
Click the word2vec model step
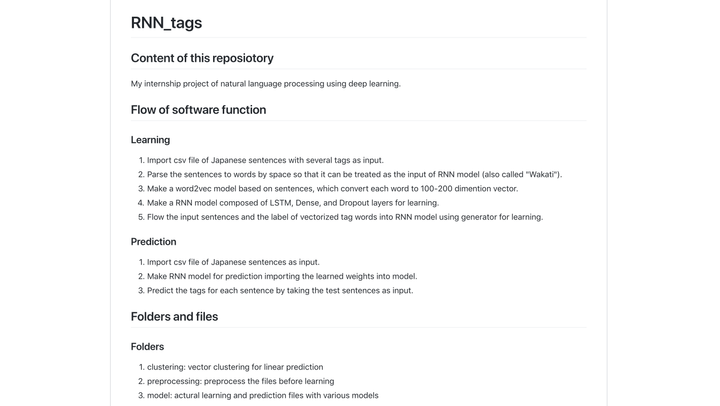[332, 188]
